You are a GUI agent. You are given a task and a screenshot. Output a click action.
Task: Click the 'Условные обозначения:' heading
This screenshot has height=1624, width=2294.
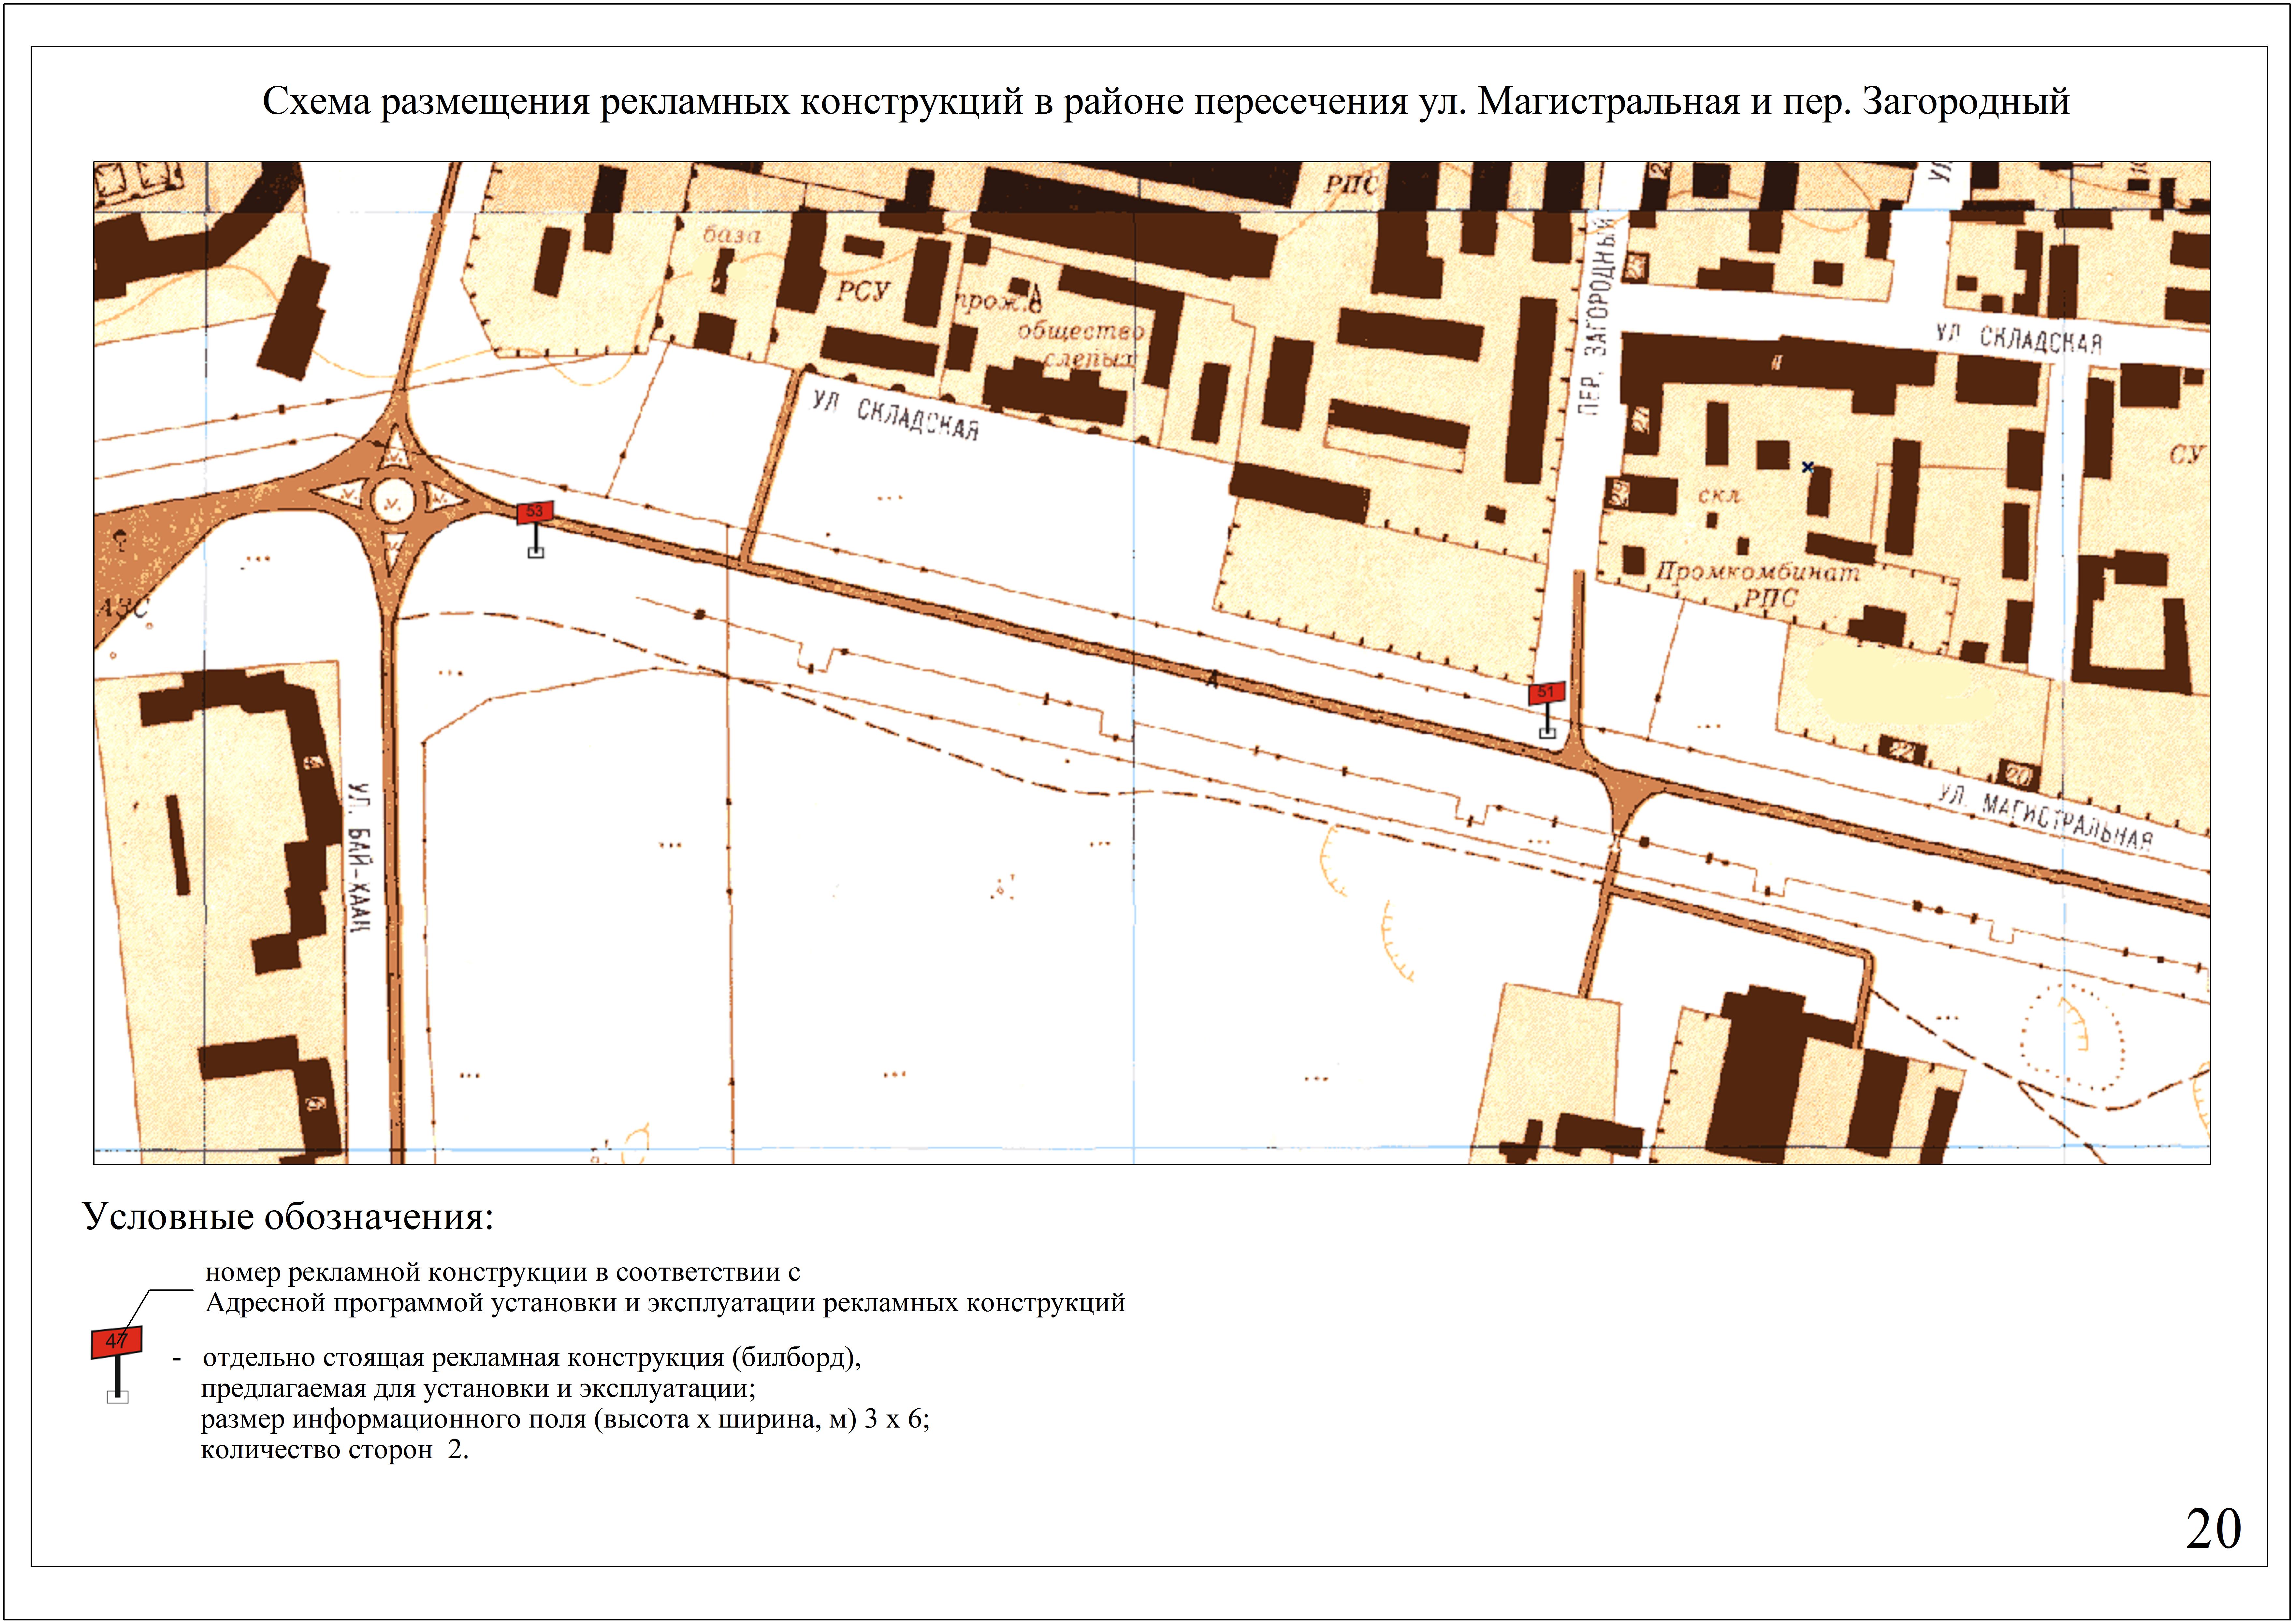288,1217
